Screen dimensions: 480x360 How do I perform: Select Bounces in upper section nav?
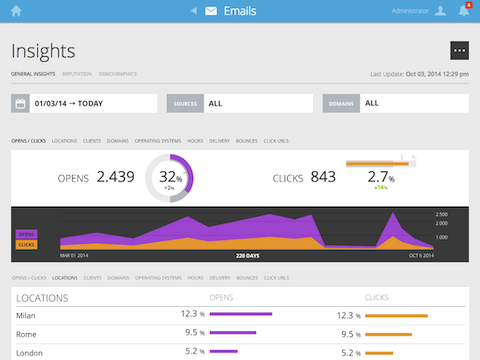click(247, 141)
